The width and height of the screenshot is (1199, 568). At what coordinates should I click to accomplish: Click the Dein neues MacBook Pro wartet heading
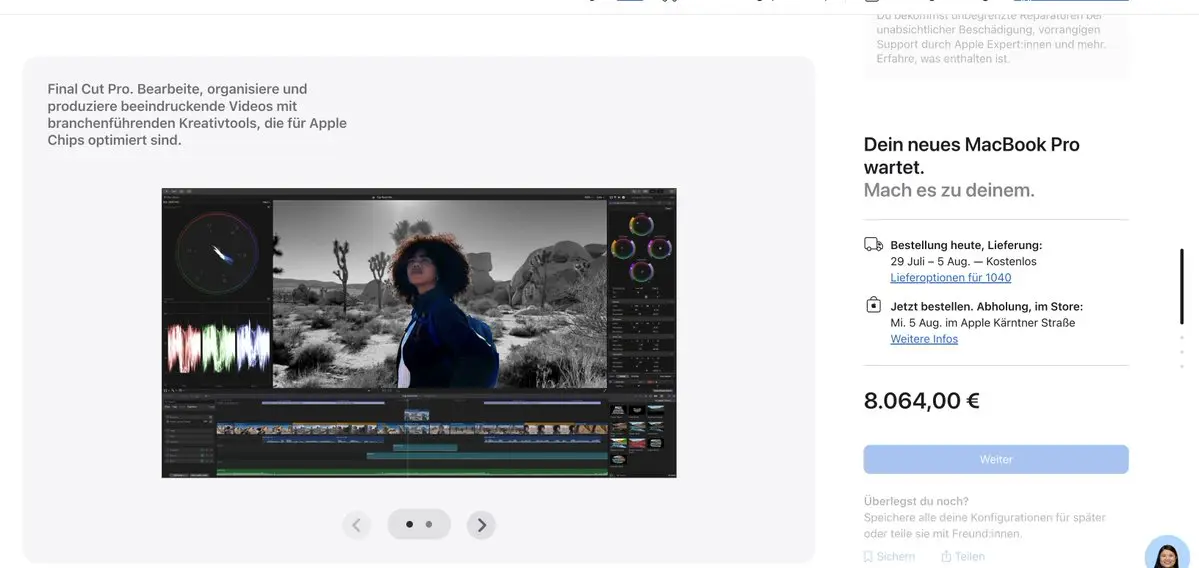pyautogui.click(x=971, y=155)
